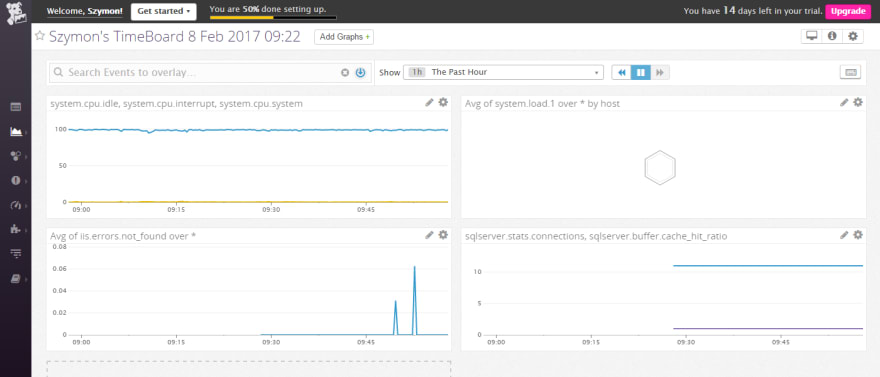880x377 pixels.
Task: Click "Avg of system.load.1 over * by host" title
Action: pos(543,104)
